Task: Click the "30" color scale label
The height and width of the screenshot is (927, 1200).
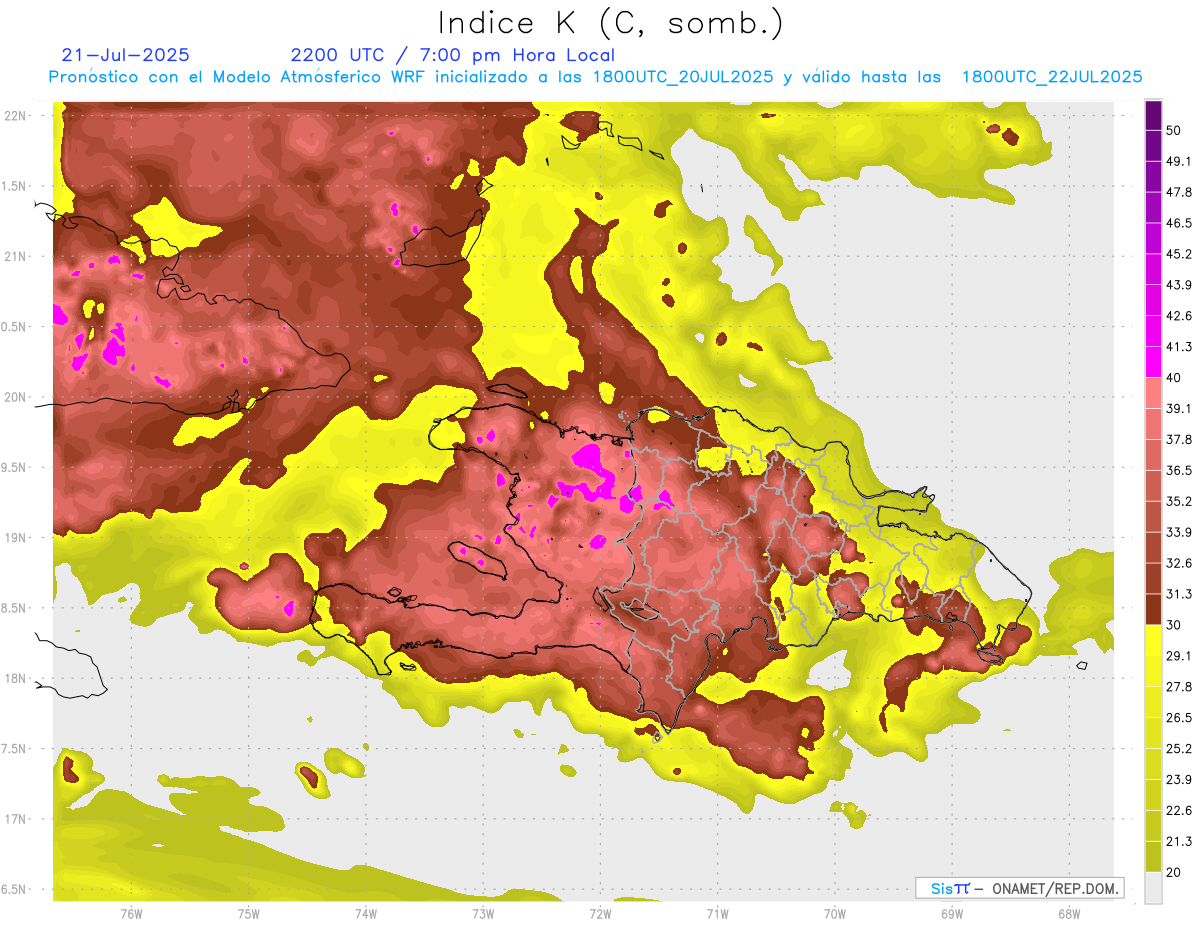Action: (x=1174, y=625)
